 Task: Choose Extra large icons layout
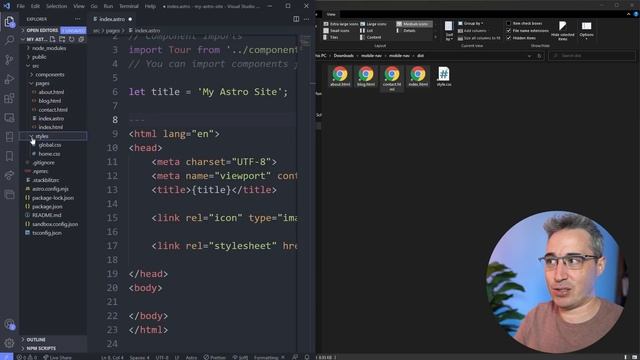point(341,24)
